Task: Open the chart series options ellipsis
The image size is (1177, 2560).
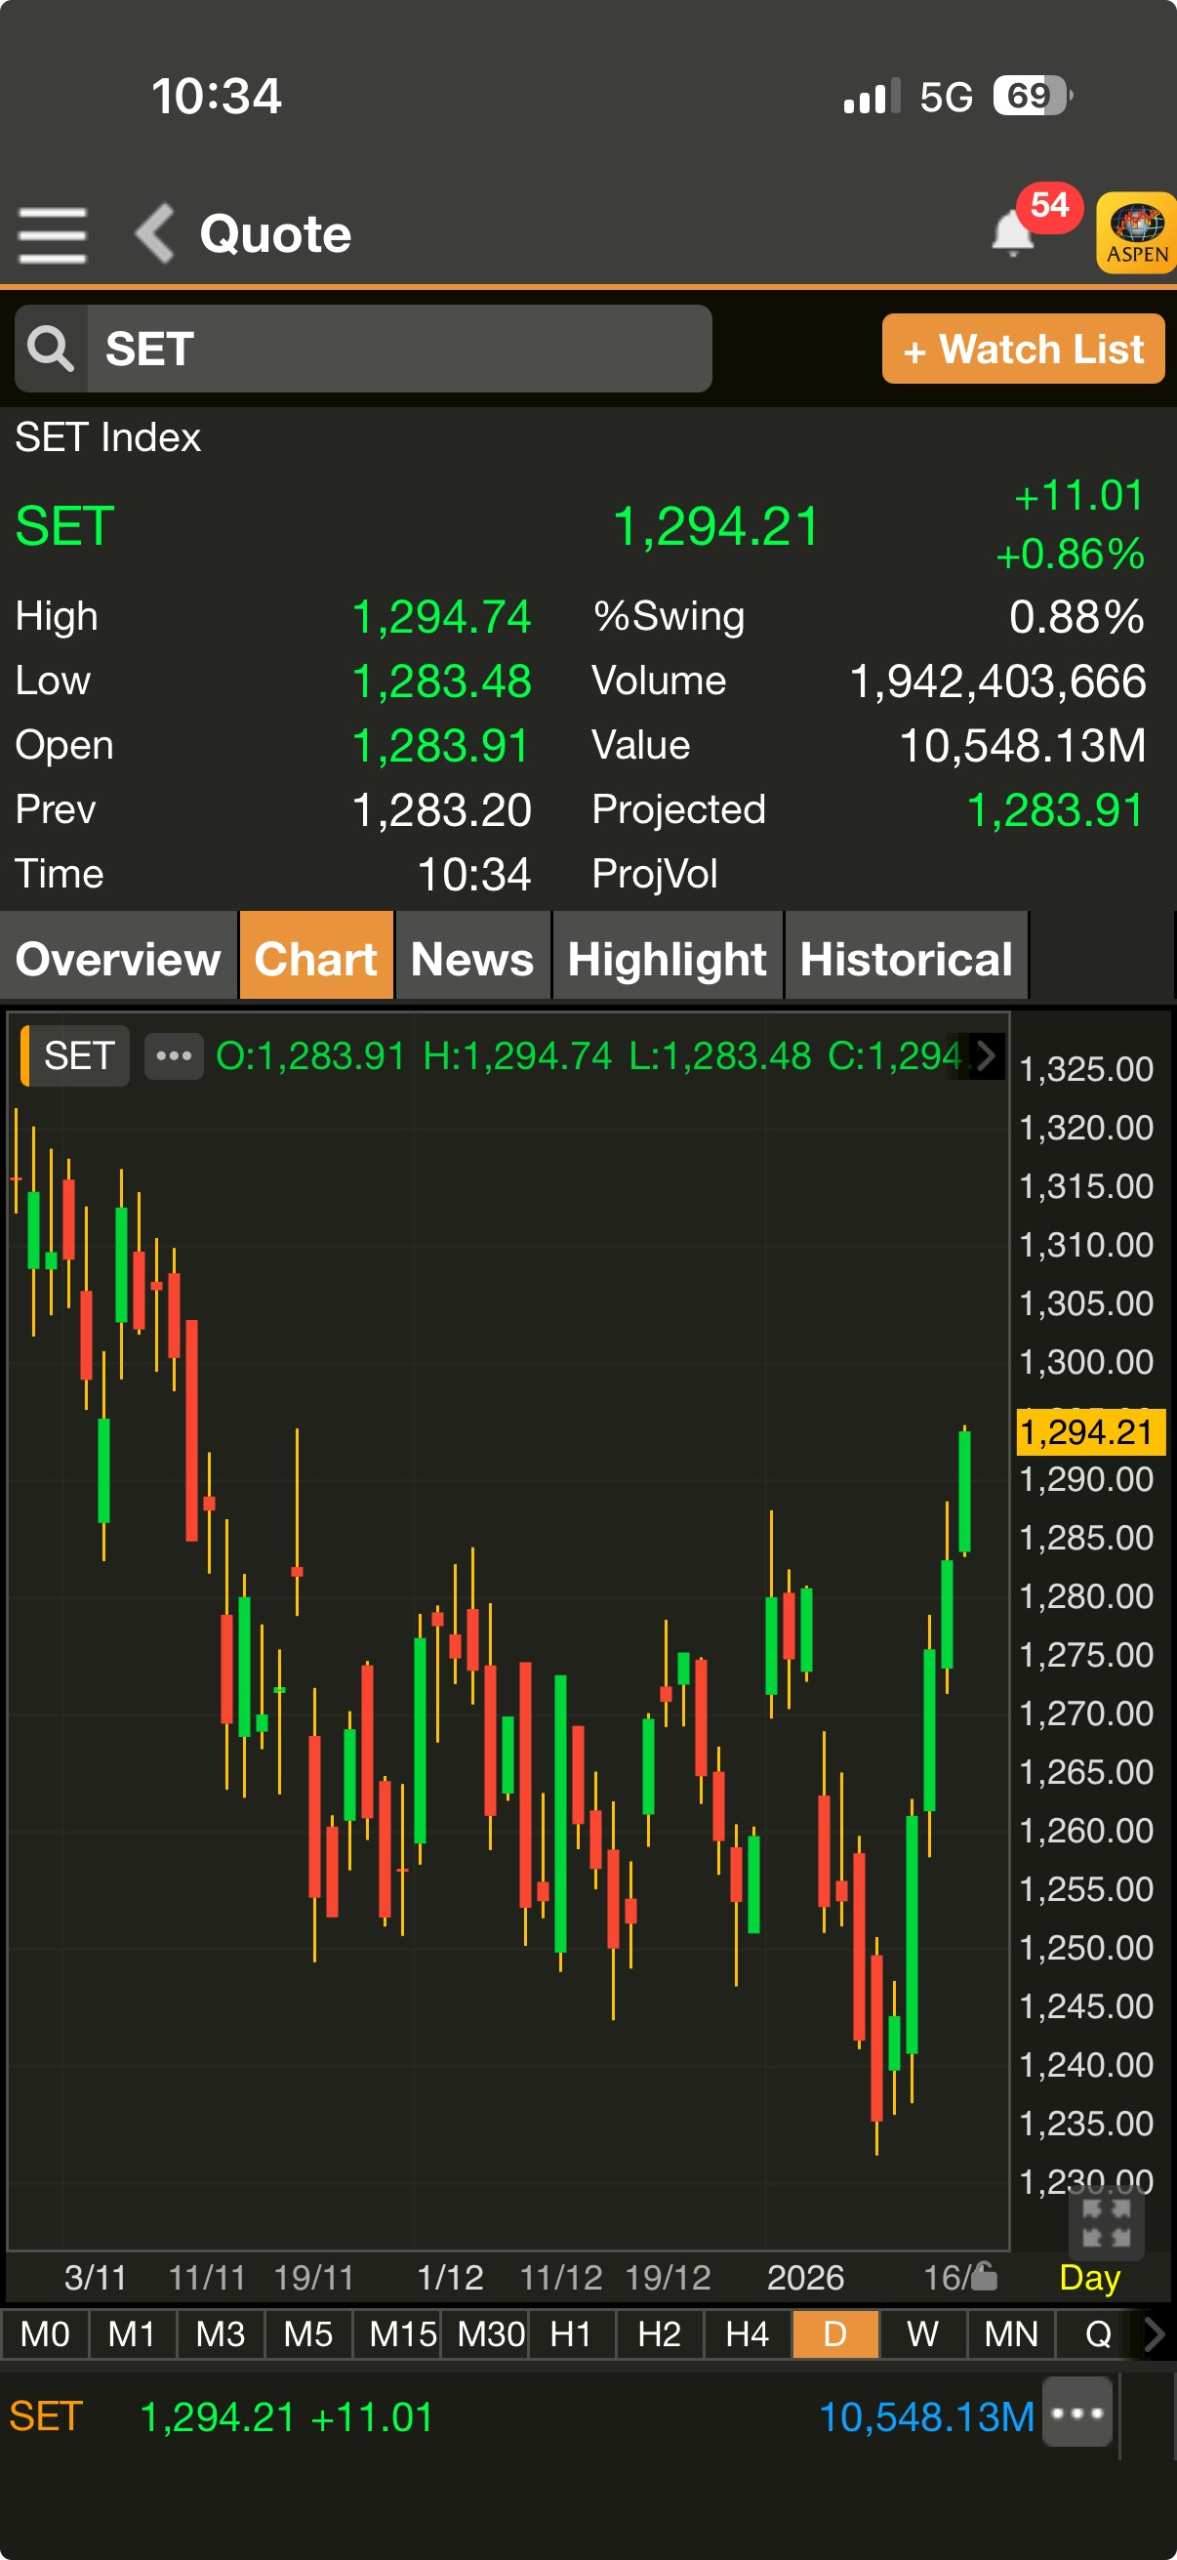Action: click(x=174, y=1056)
